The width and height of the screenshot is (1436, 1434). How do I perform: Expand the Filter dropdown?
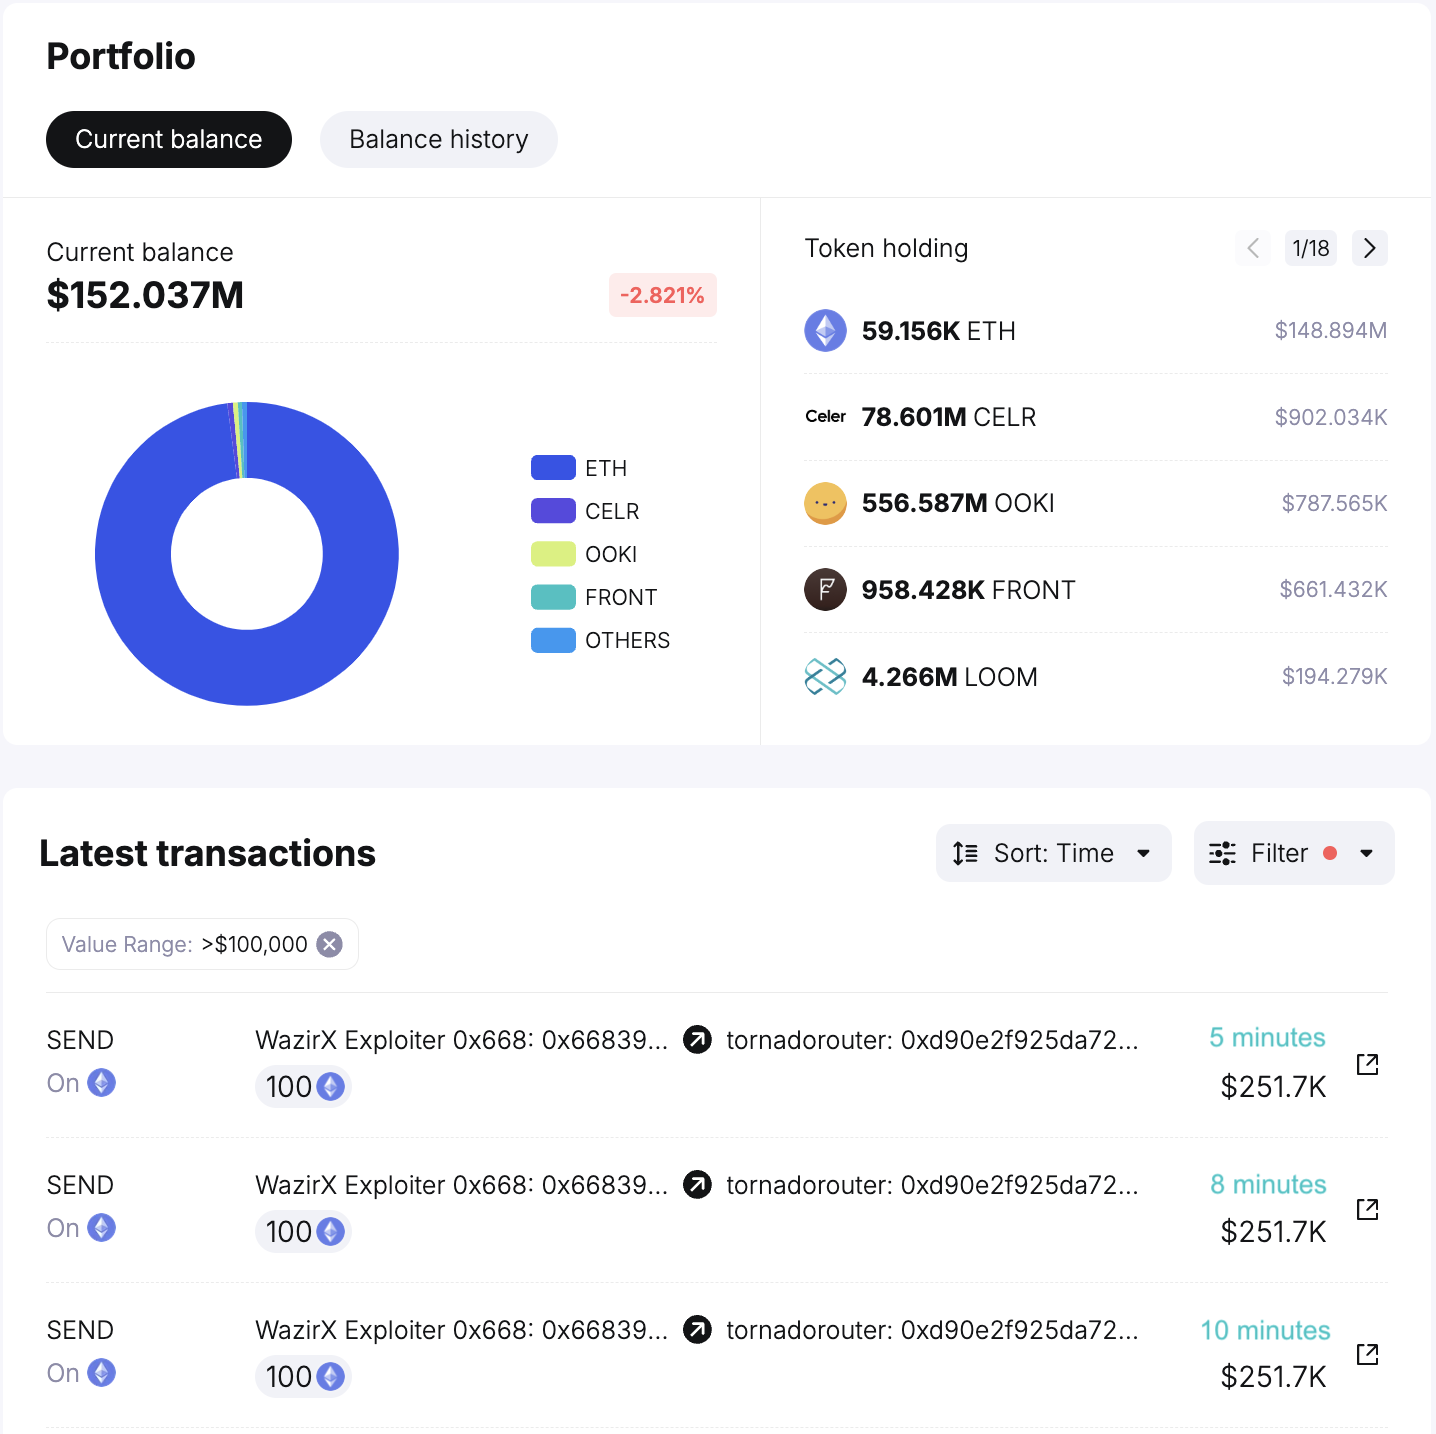1293,853
